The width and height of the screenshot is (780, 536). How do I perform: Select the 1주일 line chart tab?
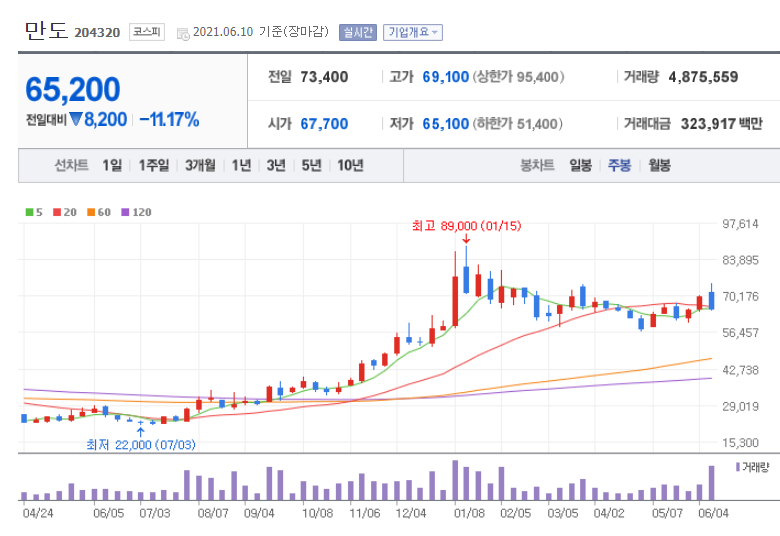[x=154, y=165]
